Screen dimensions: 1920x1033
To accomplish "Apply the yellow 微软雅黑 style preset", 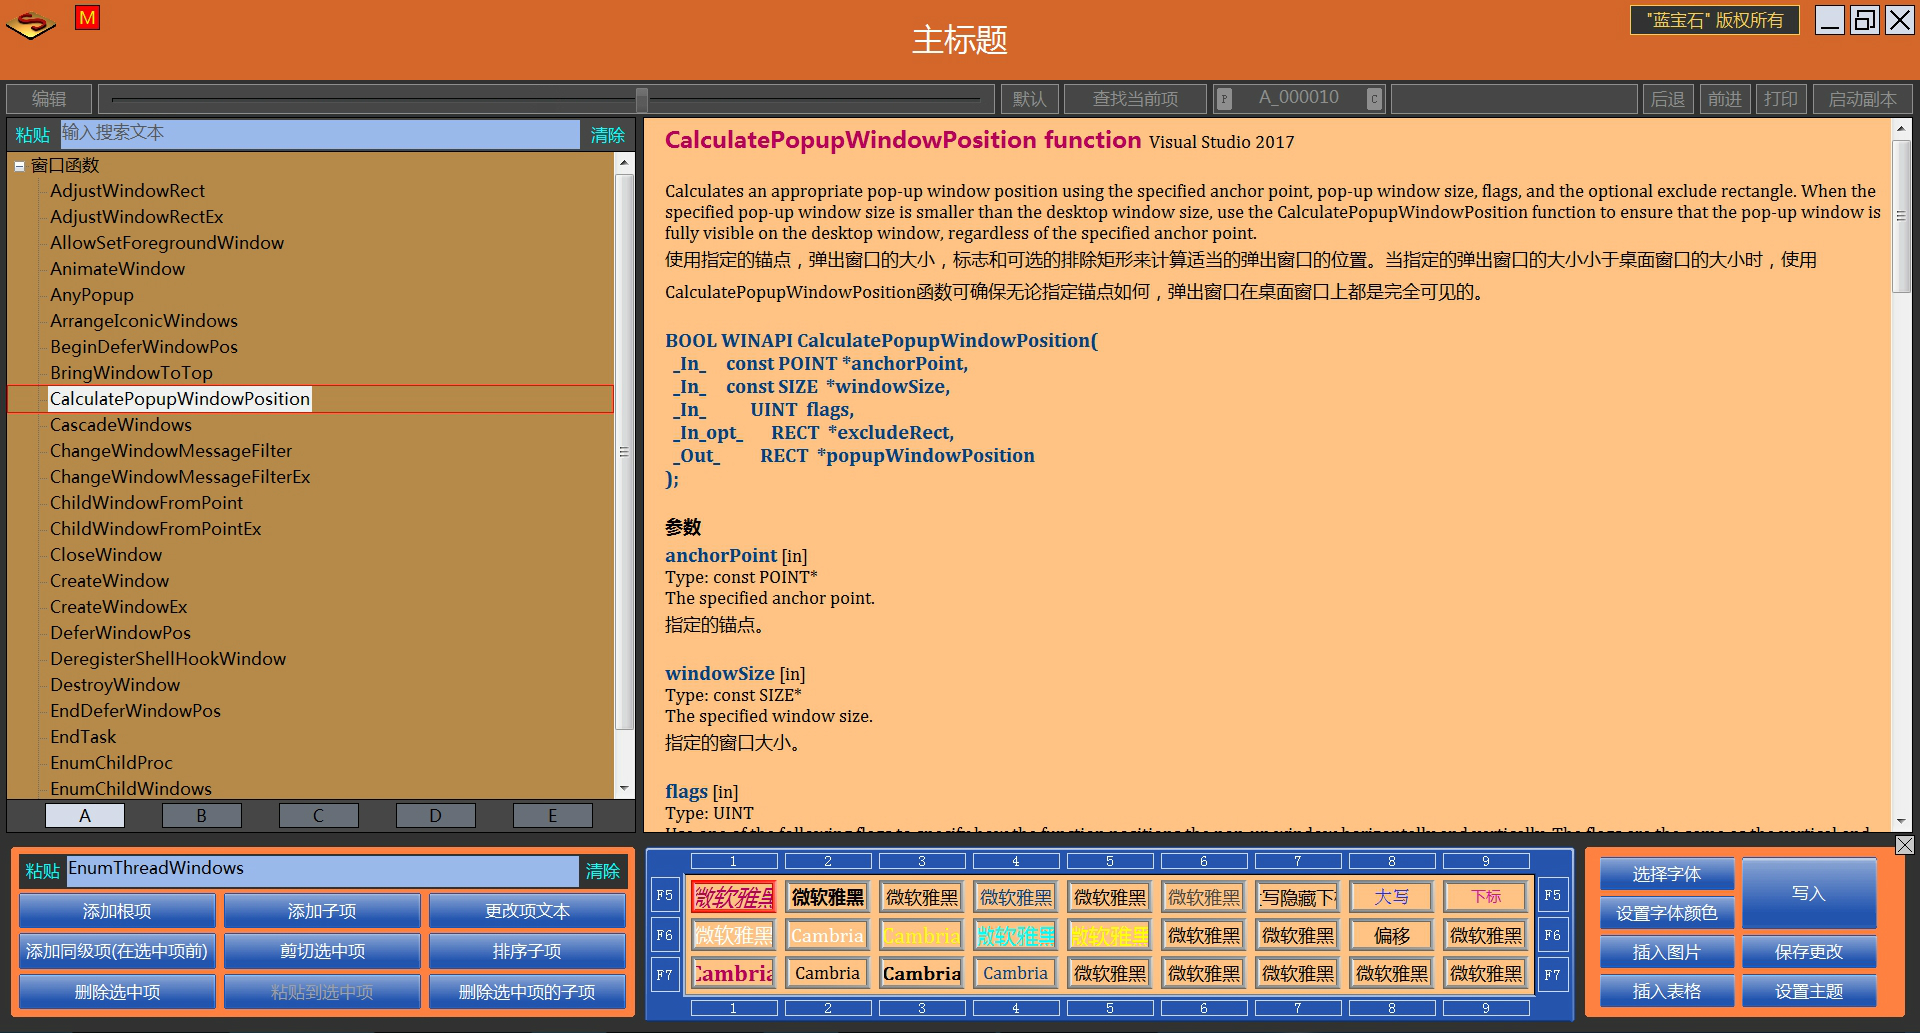I will coord(1109,935).
